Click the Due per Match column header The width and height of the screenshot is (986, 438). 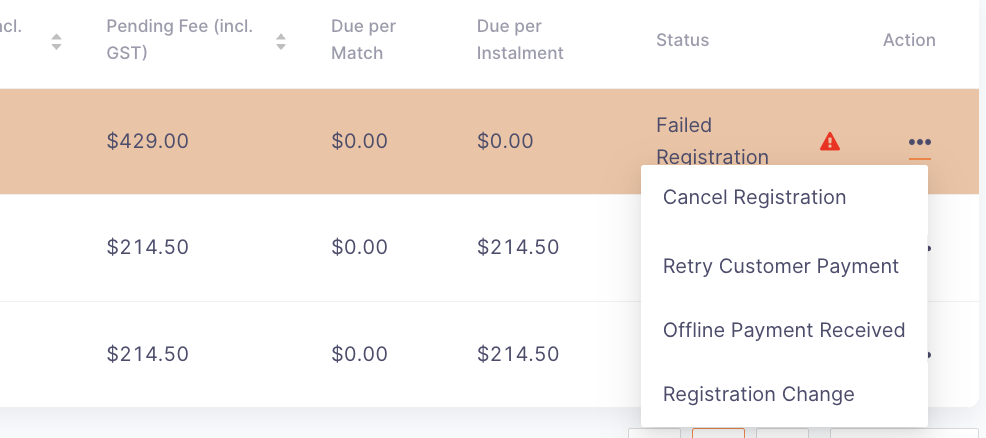click(363, 40)
